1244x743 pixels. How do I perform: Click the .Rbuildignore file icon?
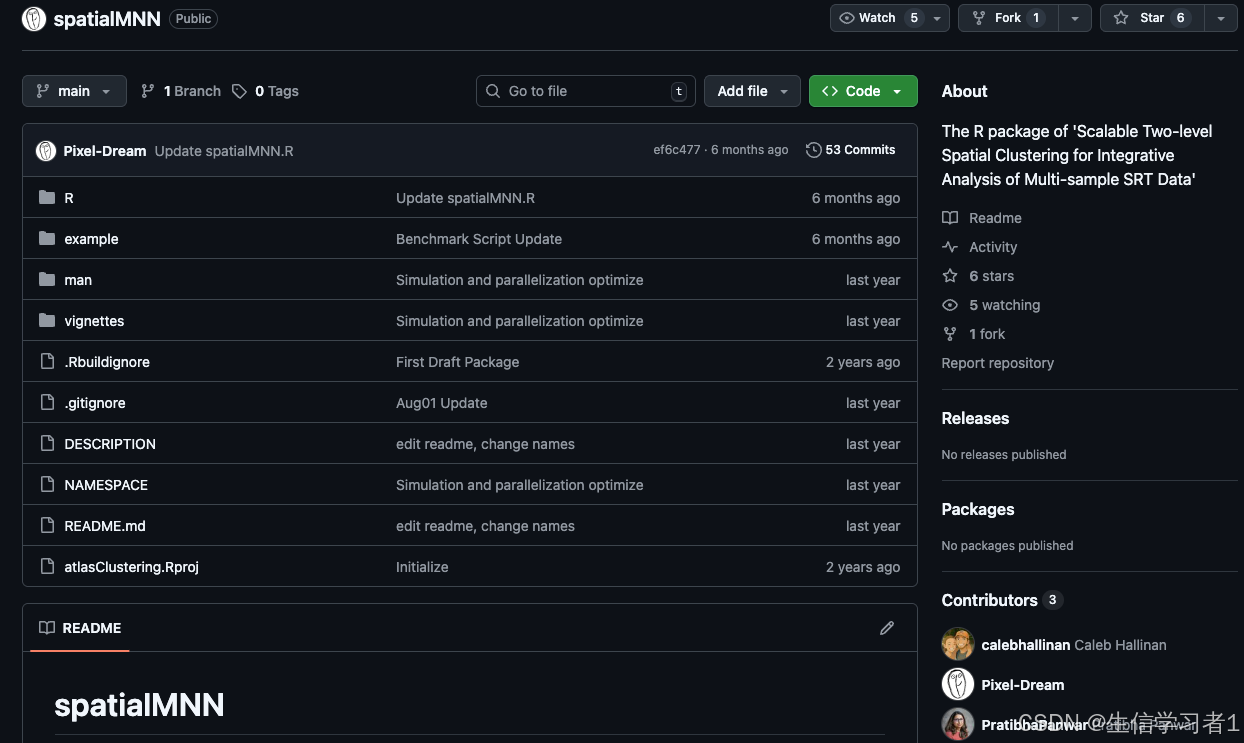(47, 361)
